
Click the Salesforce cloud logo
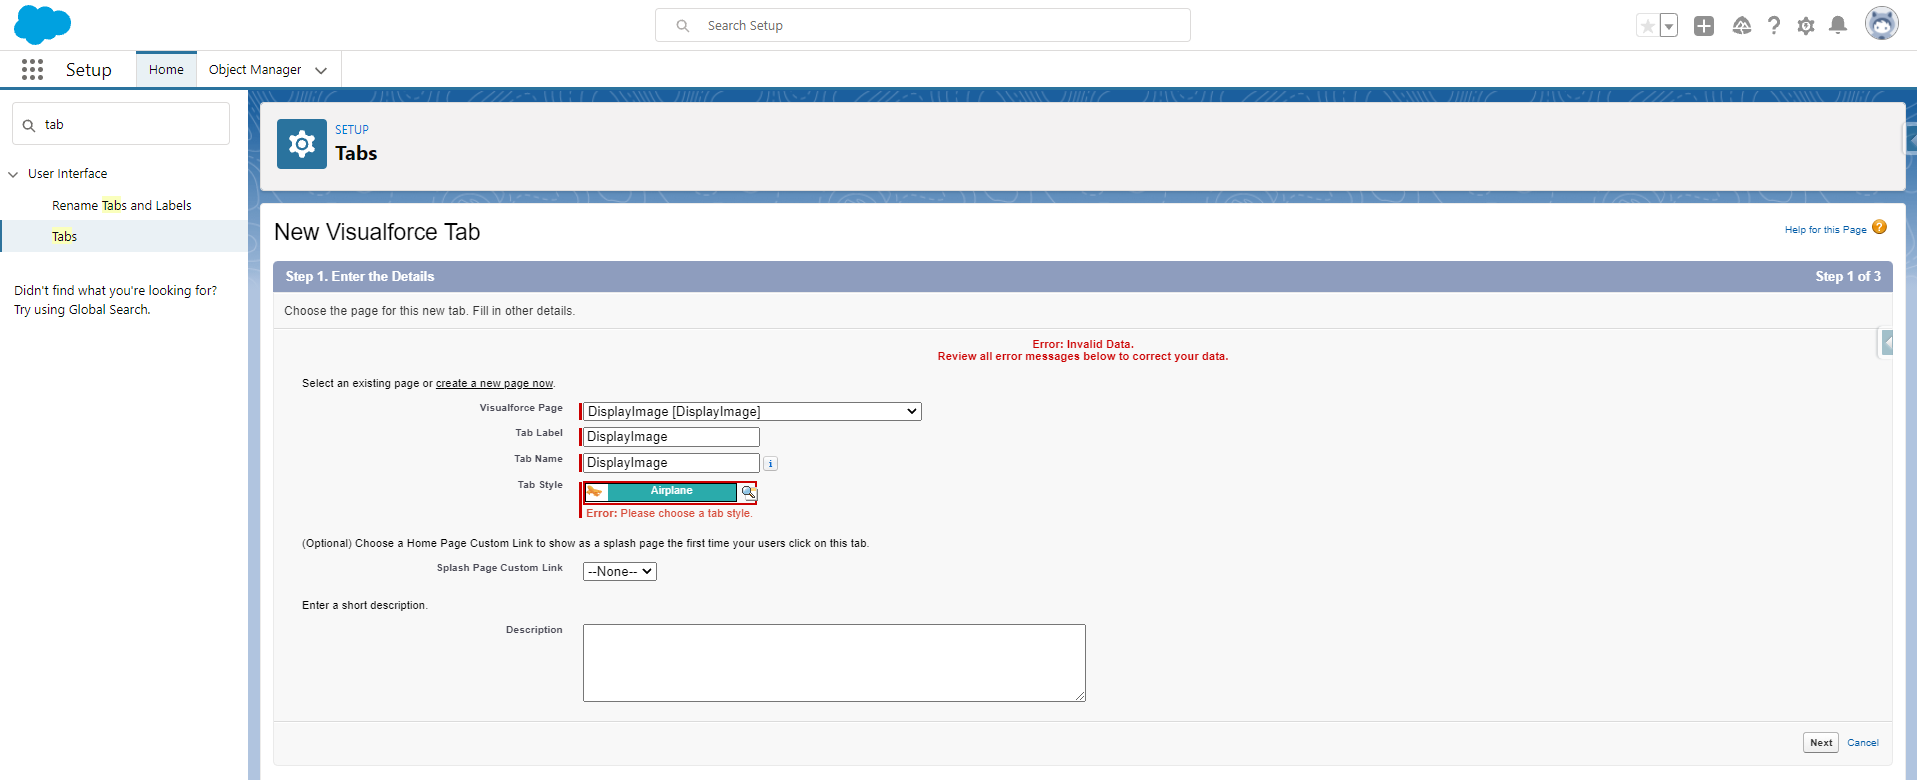pos(42,24)
